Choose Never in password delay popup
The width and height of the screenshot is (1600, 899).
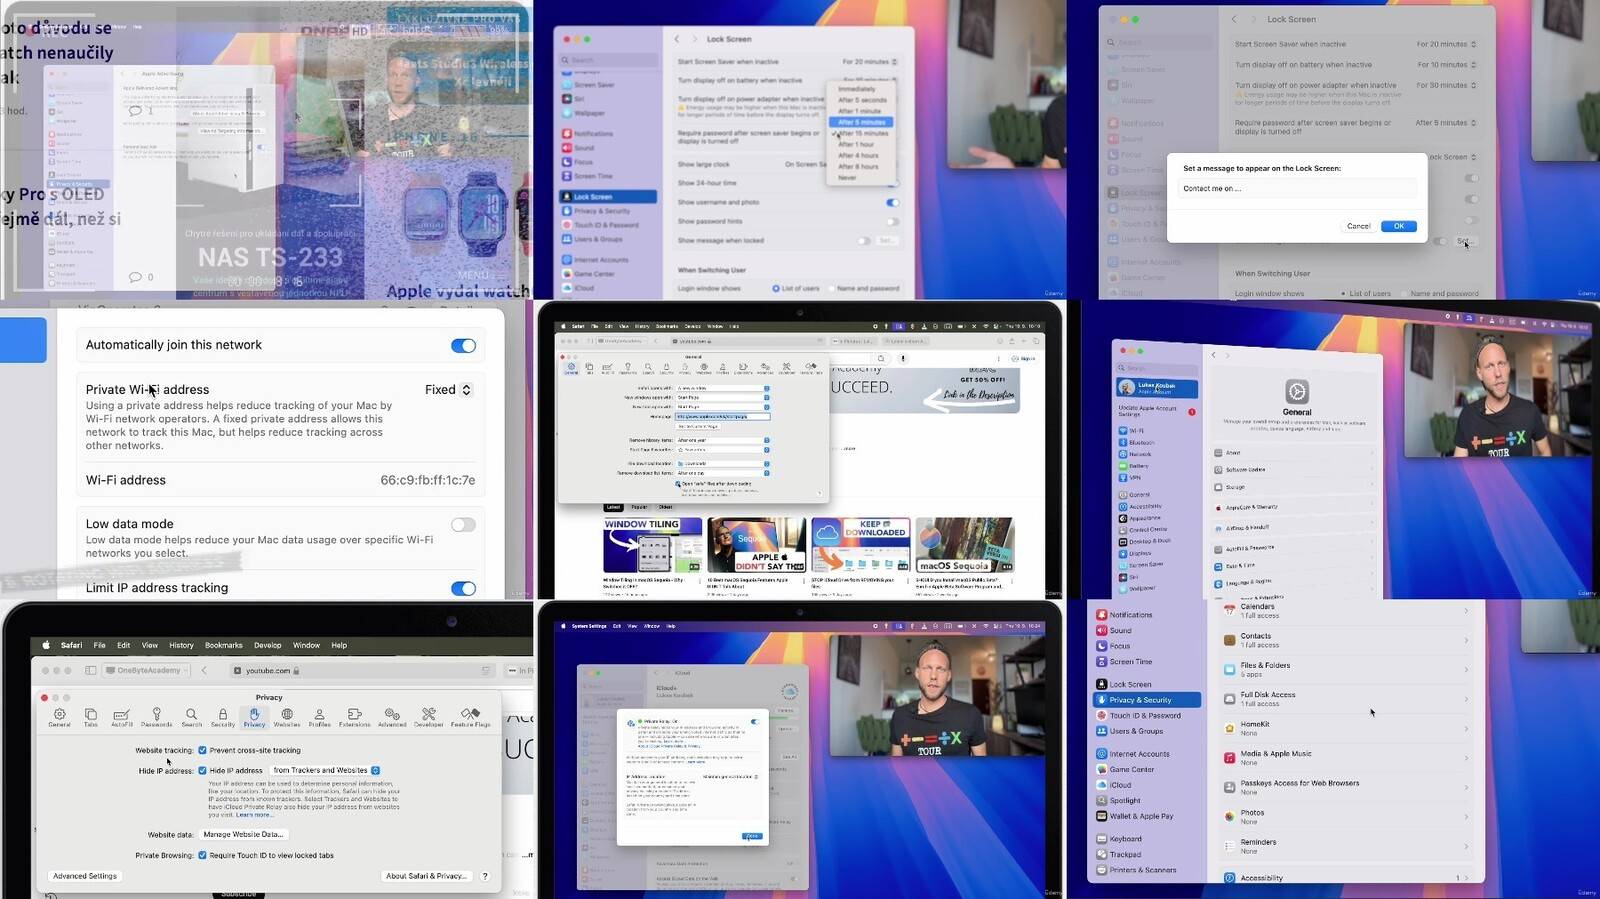coord(847,177)
